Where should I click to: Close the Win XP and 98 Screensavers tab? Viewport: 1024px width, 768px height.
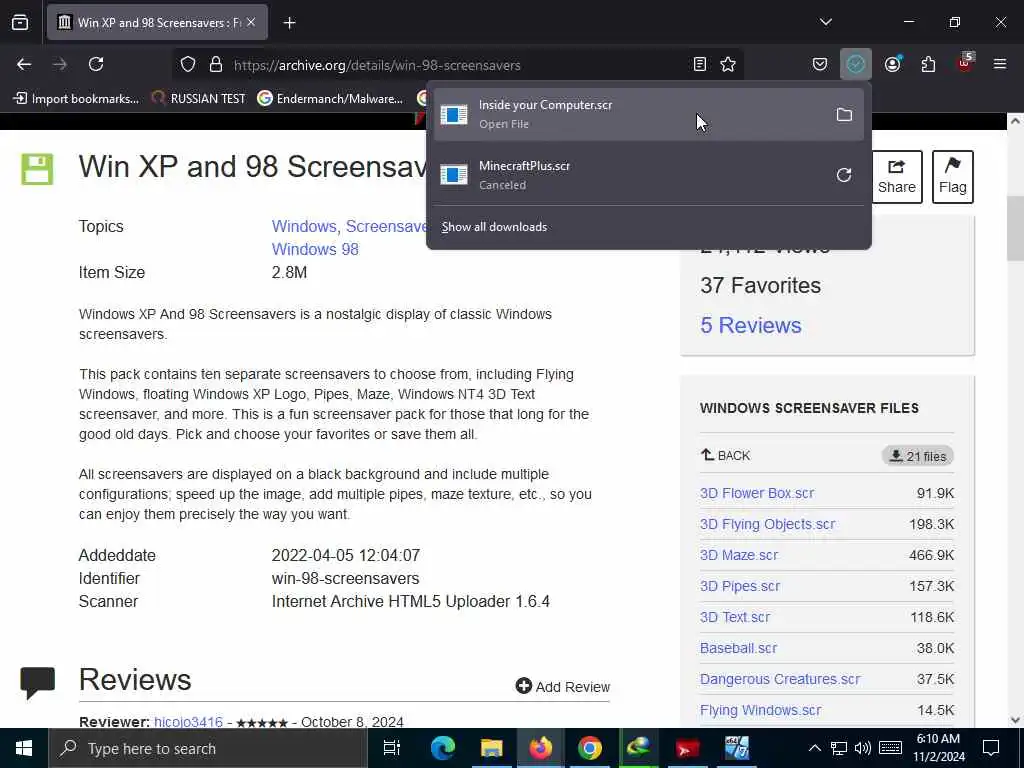coord(251,22)
